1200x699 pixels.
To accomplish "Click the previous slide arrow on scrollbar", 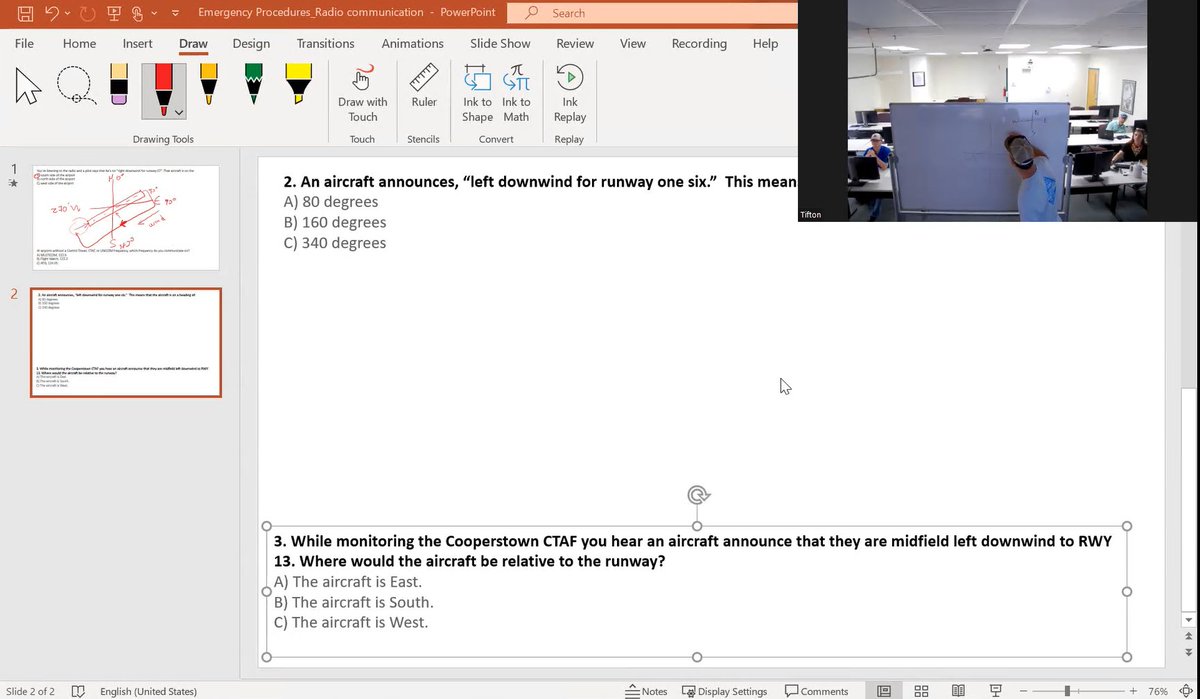I will coord(1188,636).
